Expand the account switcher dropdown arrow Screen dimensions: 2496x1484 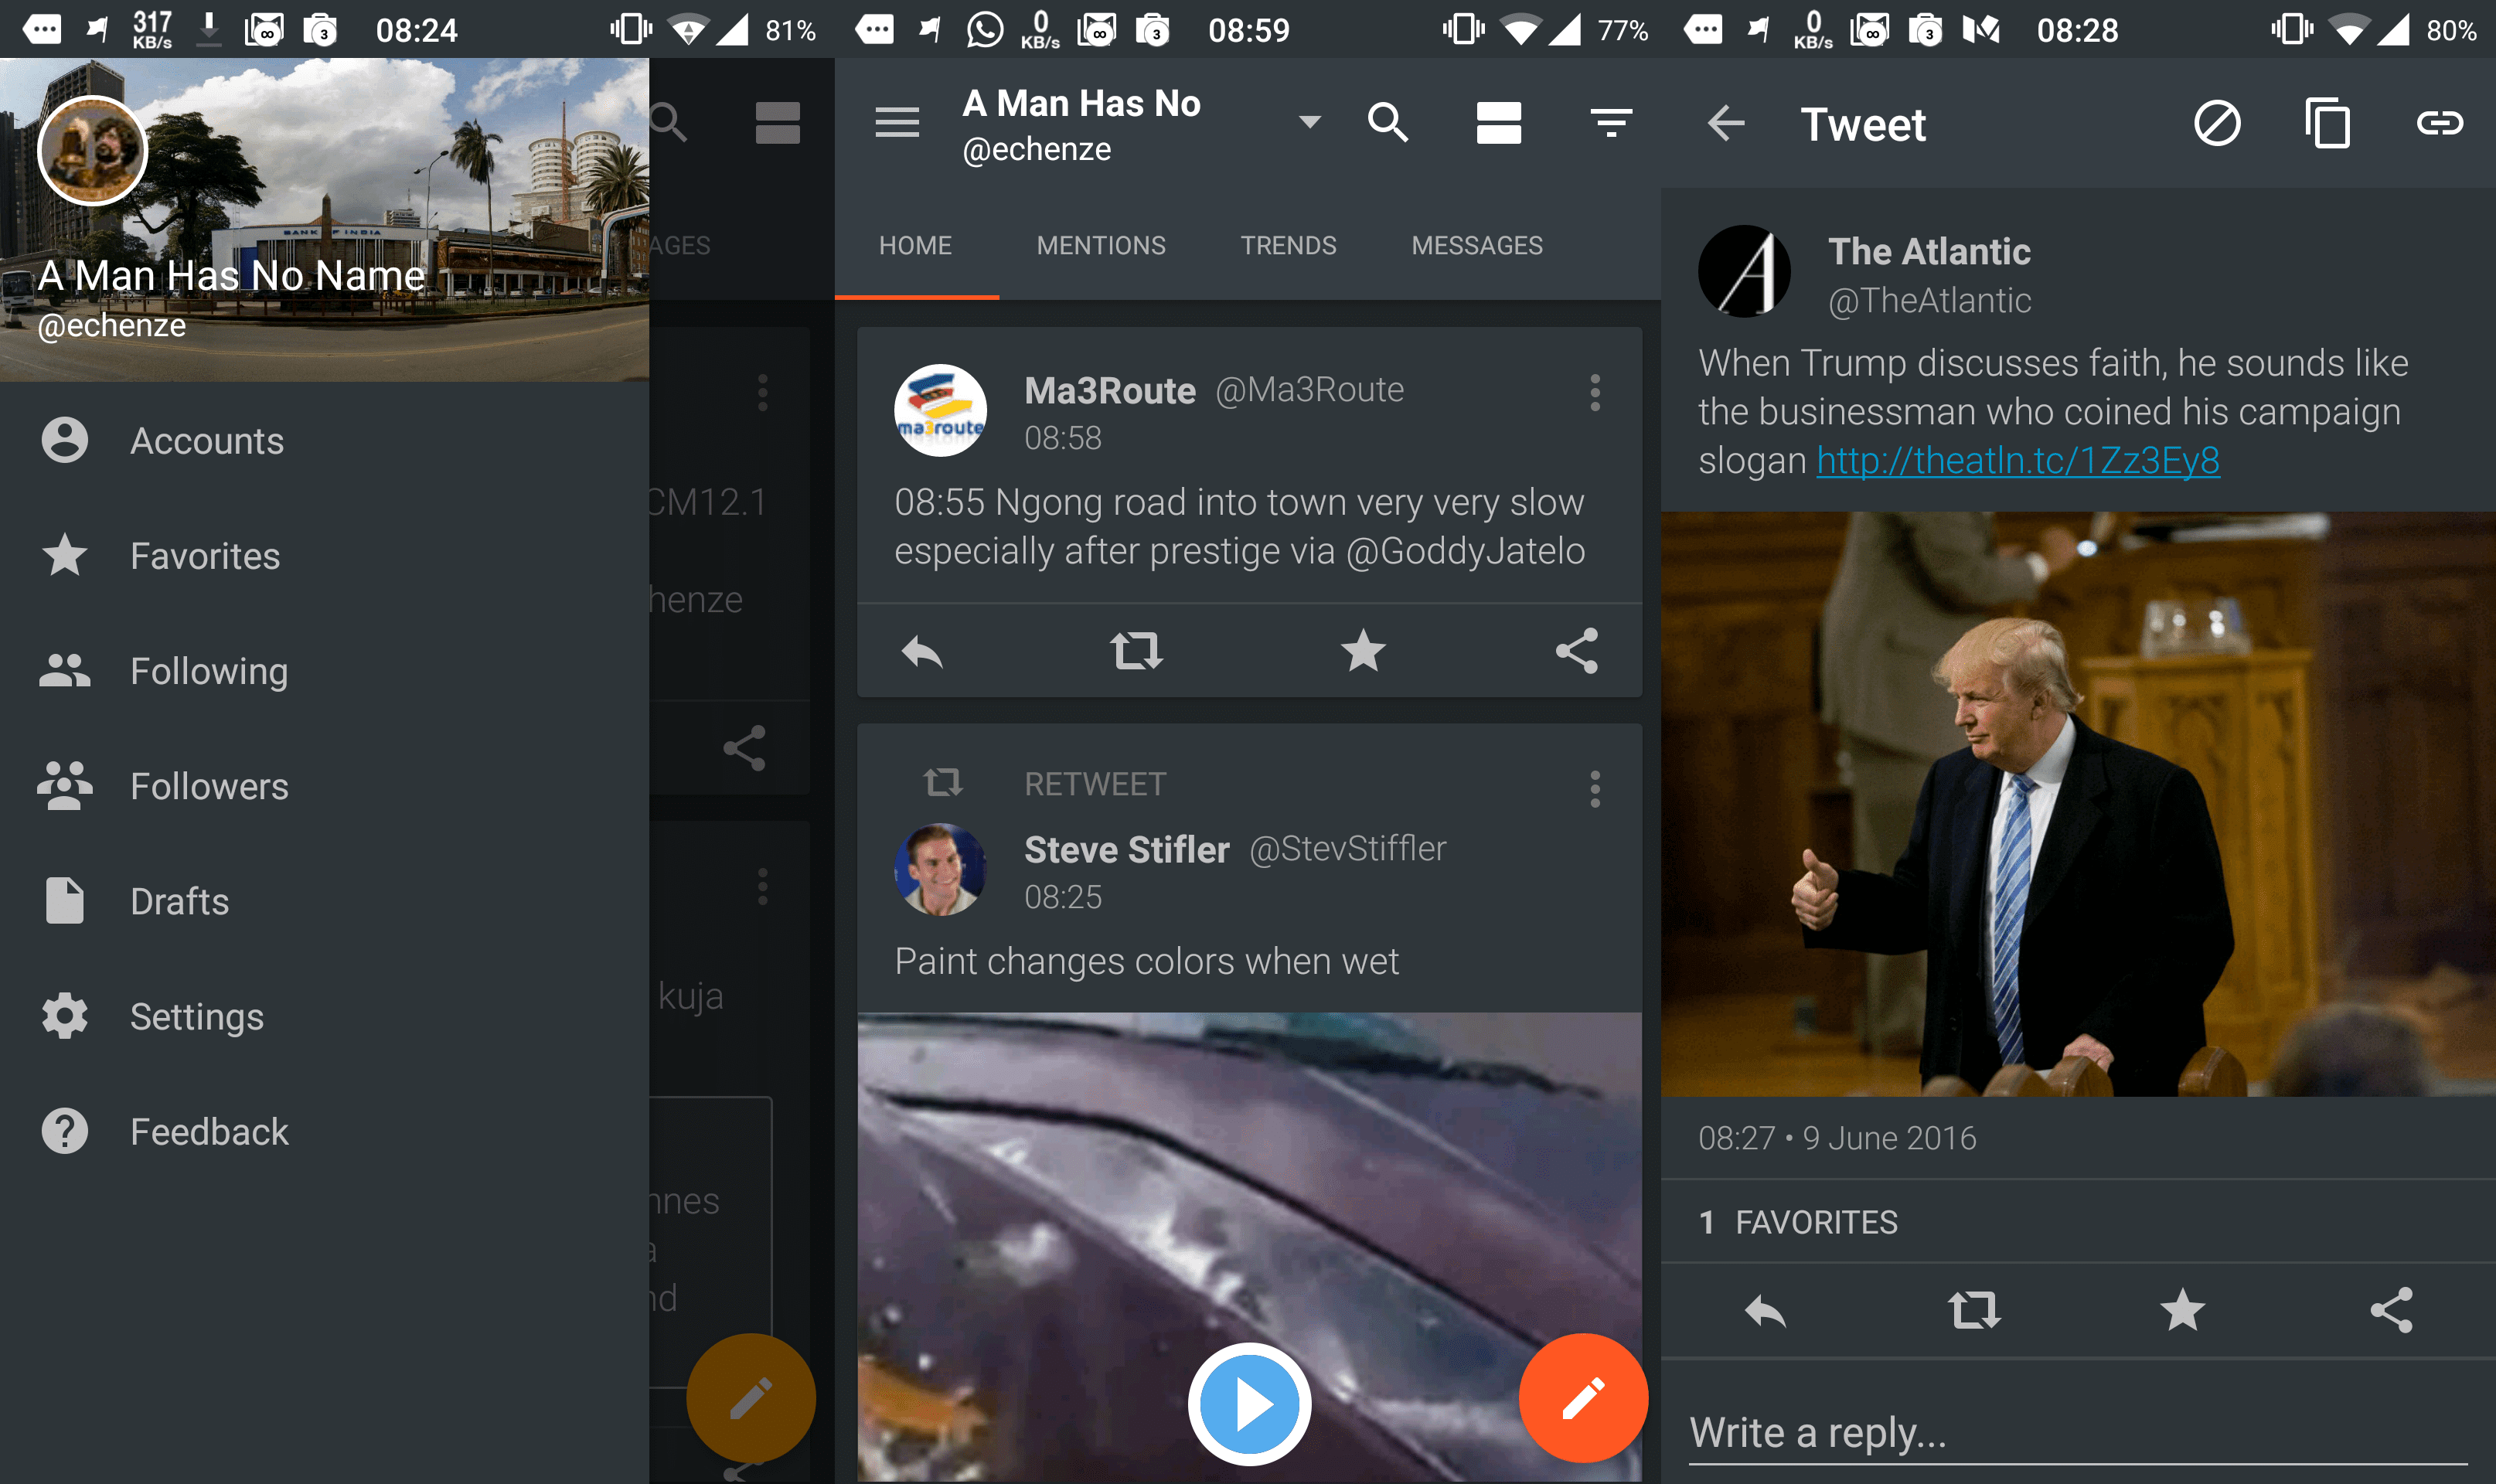tap(1309, 122)
